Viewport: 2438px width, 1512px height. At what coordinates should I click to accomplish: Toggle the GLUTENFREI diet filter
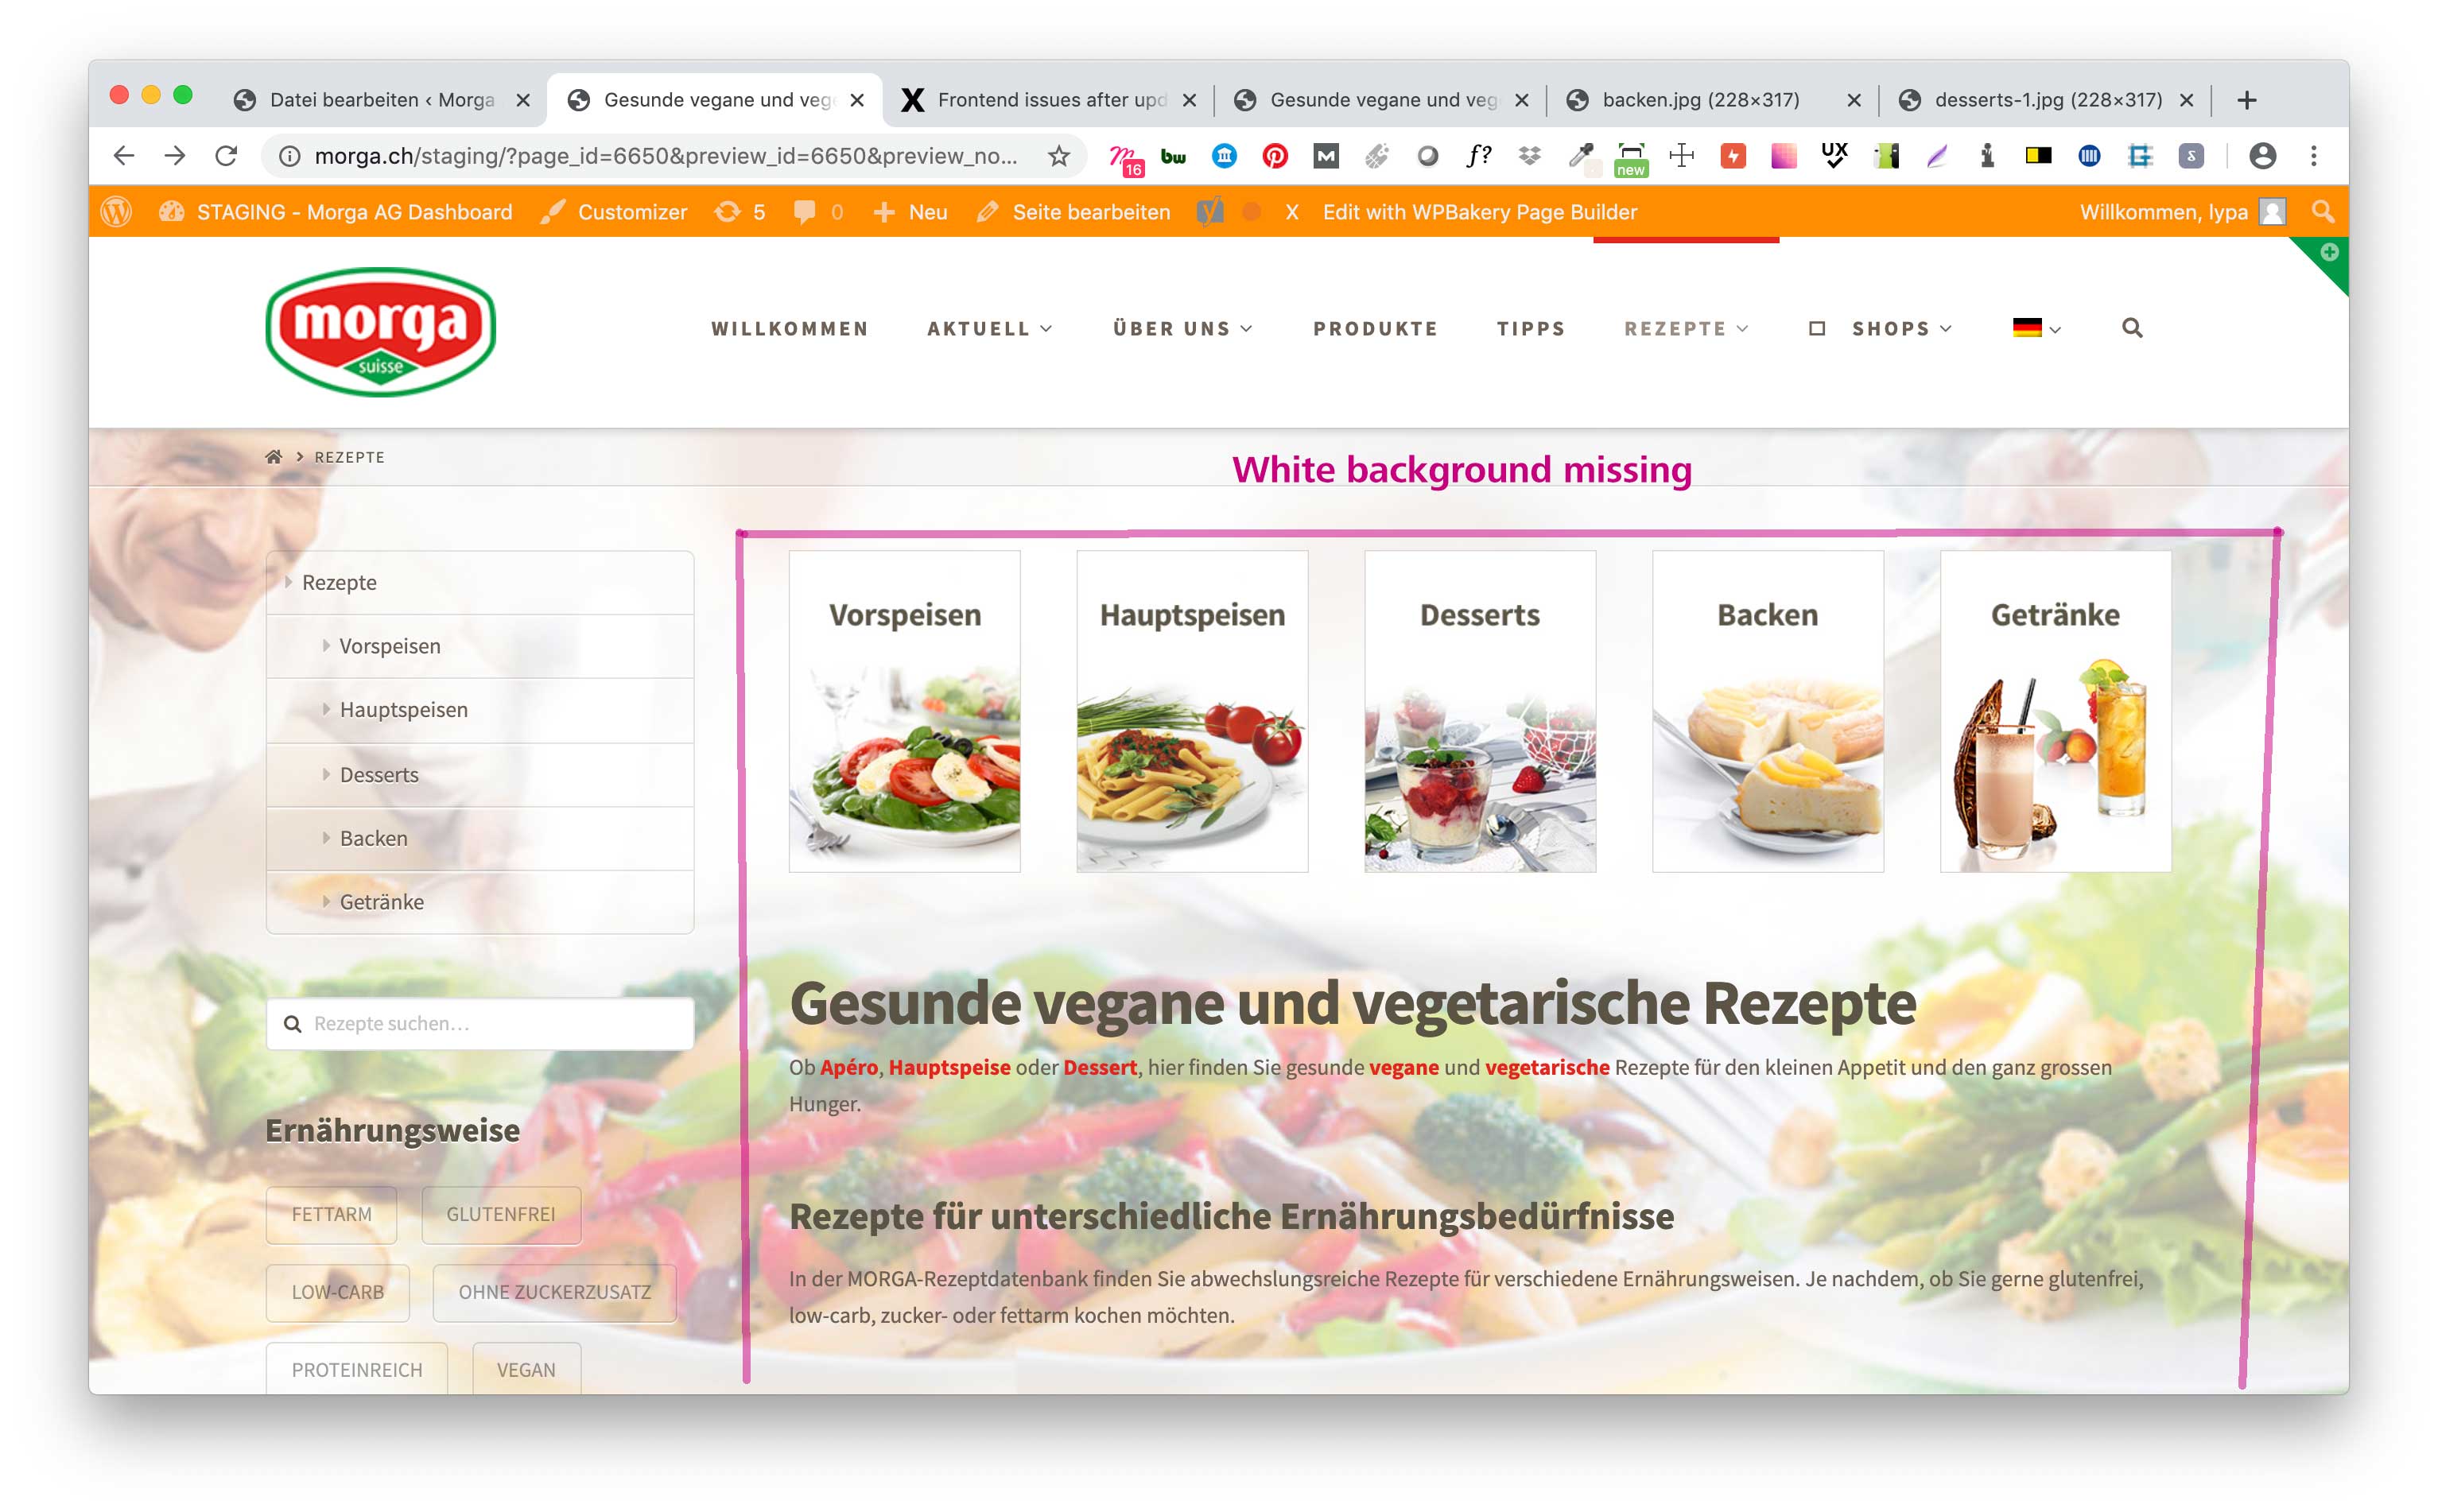click(x=501, y=1214)
